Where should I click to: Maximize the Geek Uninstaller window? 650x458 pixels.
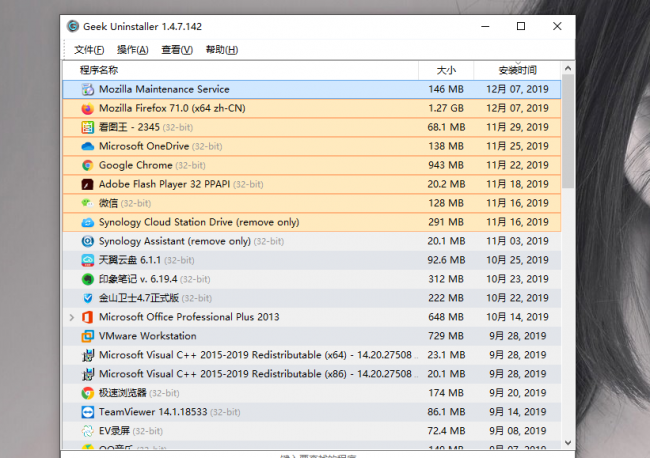tap(521, 27)
